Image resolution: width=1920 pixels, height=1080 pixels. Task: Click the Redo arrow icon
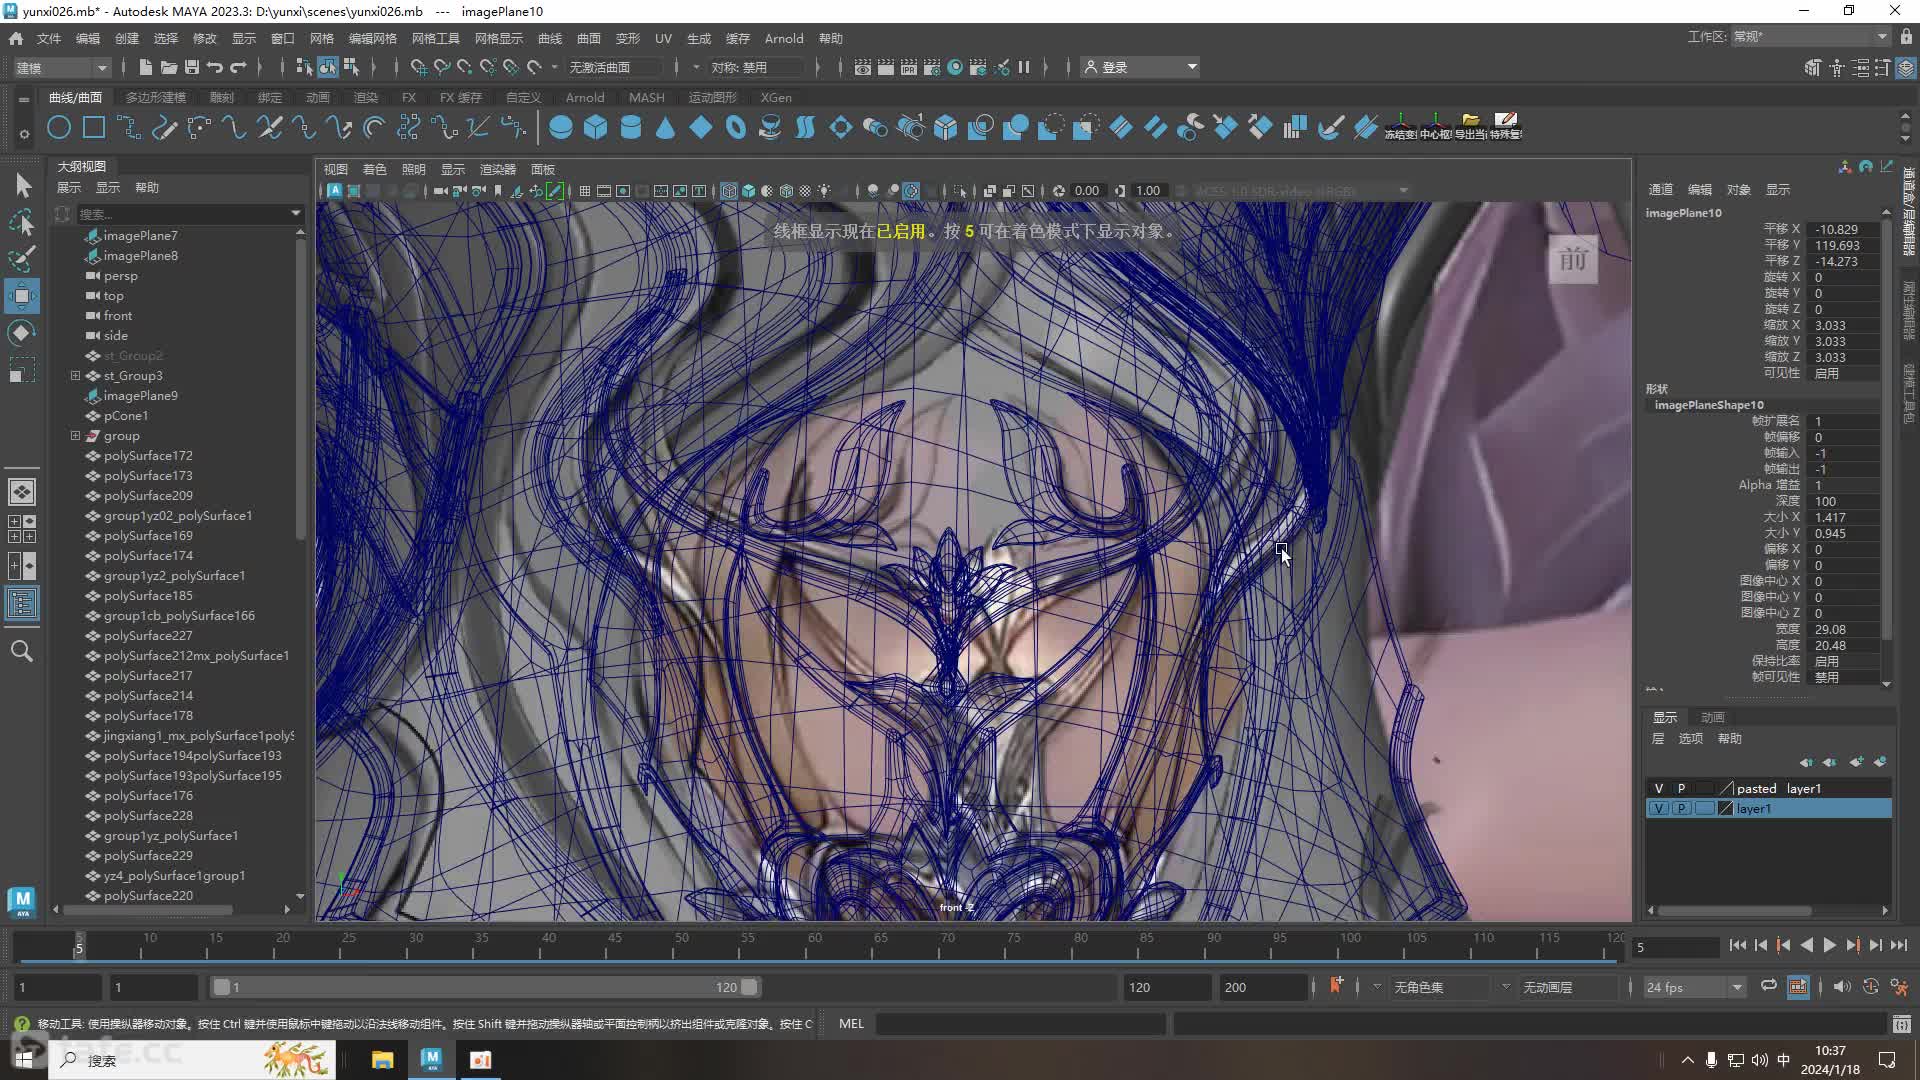tap(238, 67)
